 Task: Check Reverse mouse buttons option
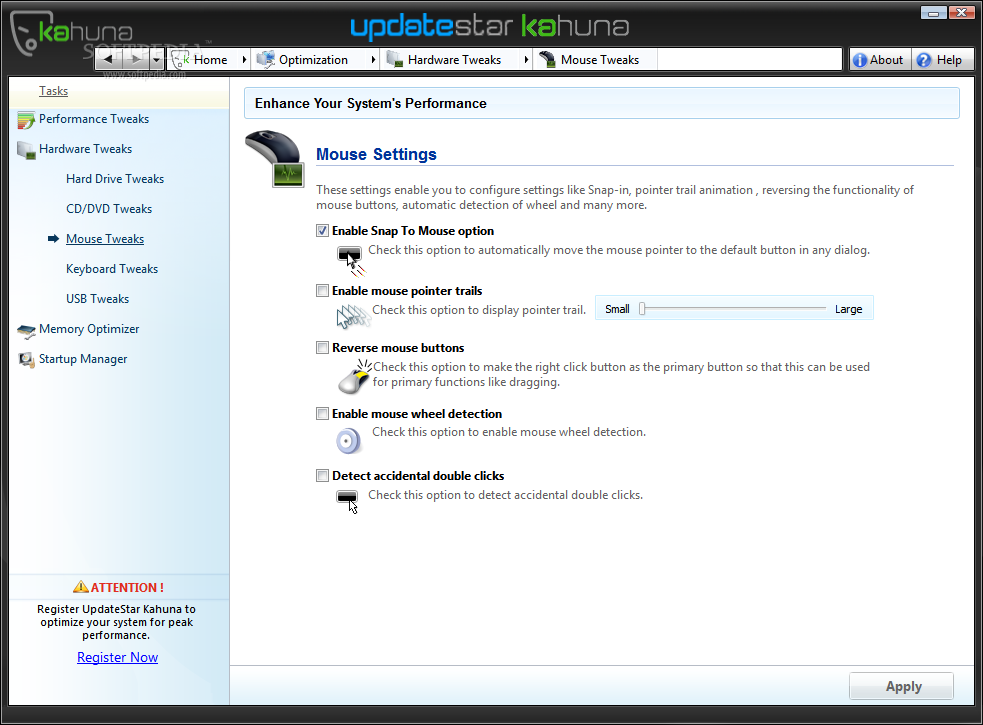click(322, 347)
